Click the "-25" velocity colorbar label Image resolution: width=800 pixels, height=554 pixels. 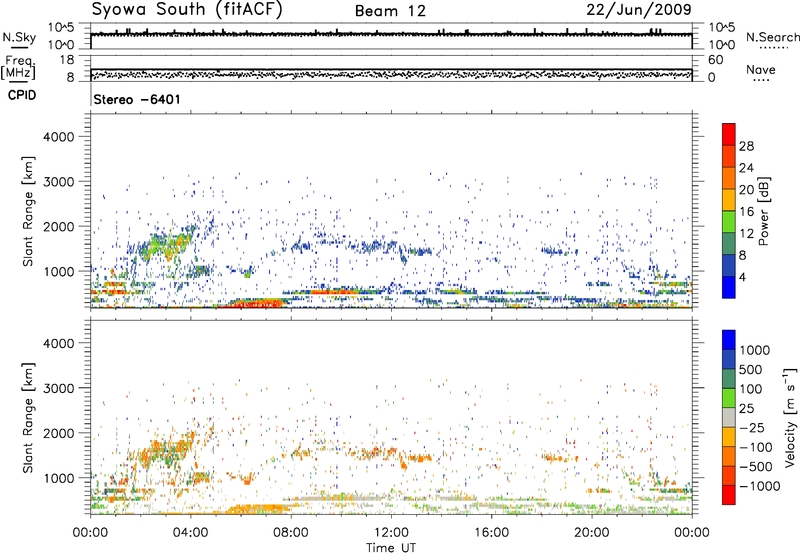point(752,427)
